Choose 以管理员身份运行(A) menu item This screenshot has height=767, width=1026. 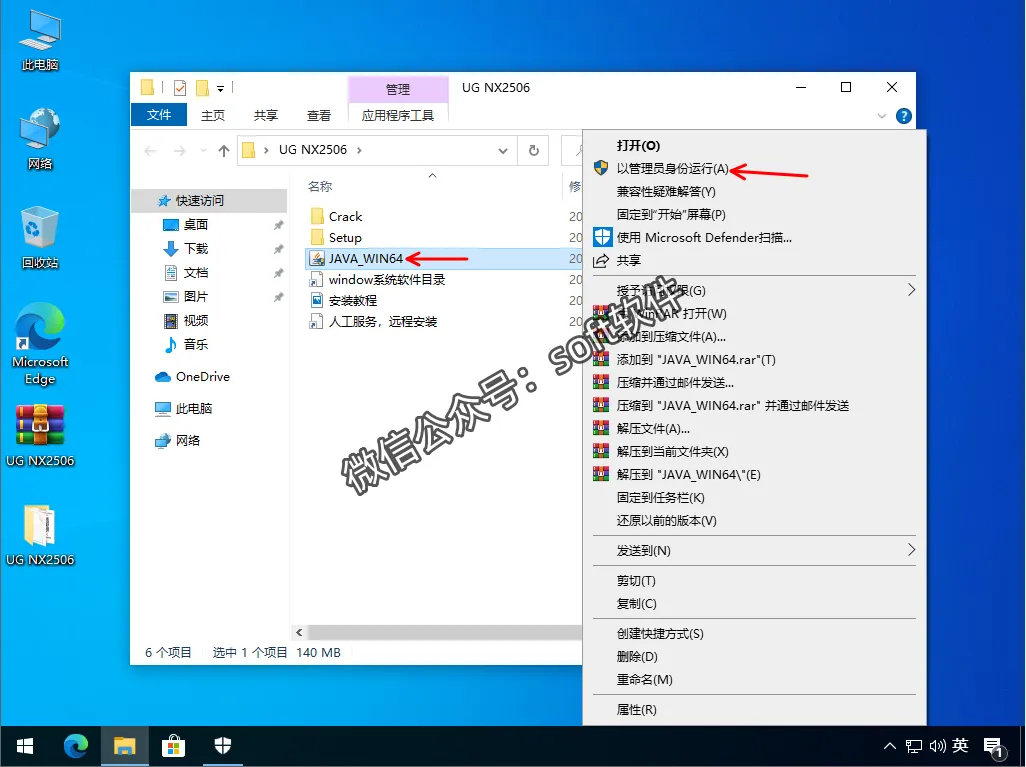point(754,168)
